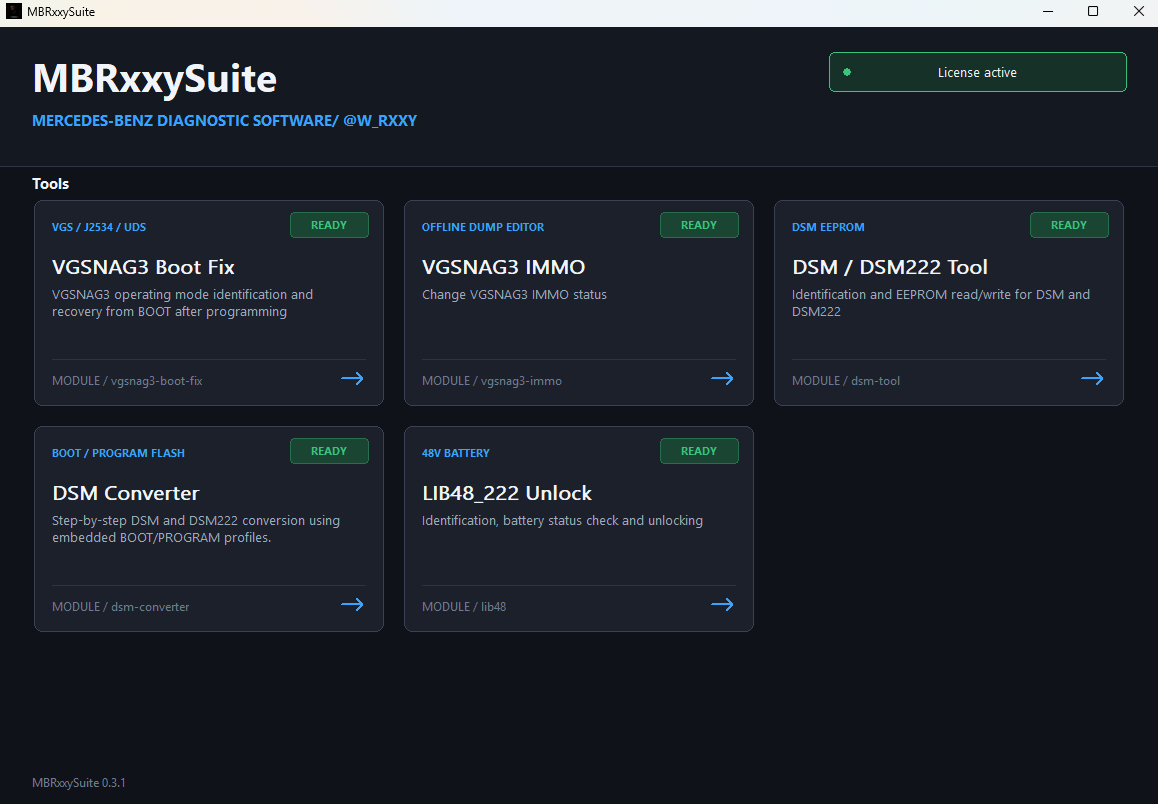Open DSM Converter arrow icon
1158x804 pixels.
(x=352, y=605)
